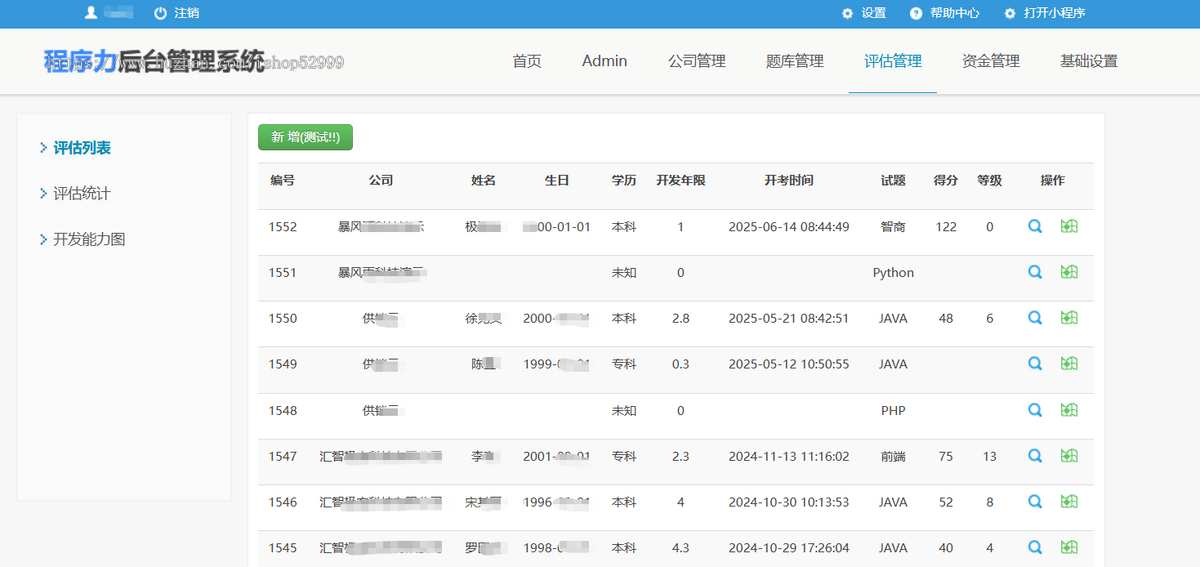This screenshot has width=1200, height=567.
Task: Click the 开发年限 column header
Action: pos(681,181)
